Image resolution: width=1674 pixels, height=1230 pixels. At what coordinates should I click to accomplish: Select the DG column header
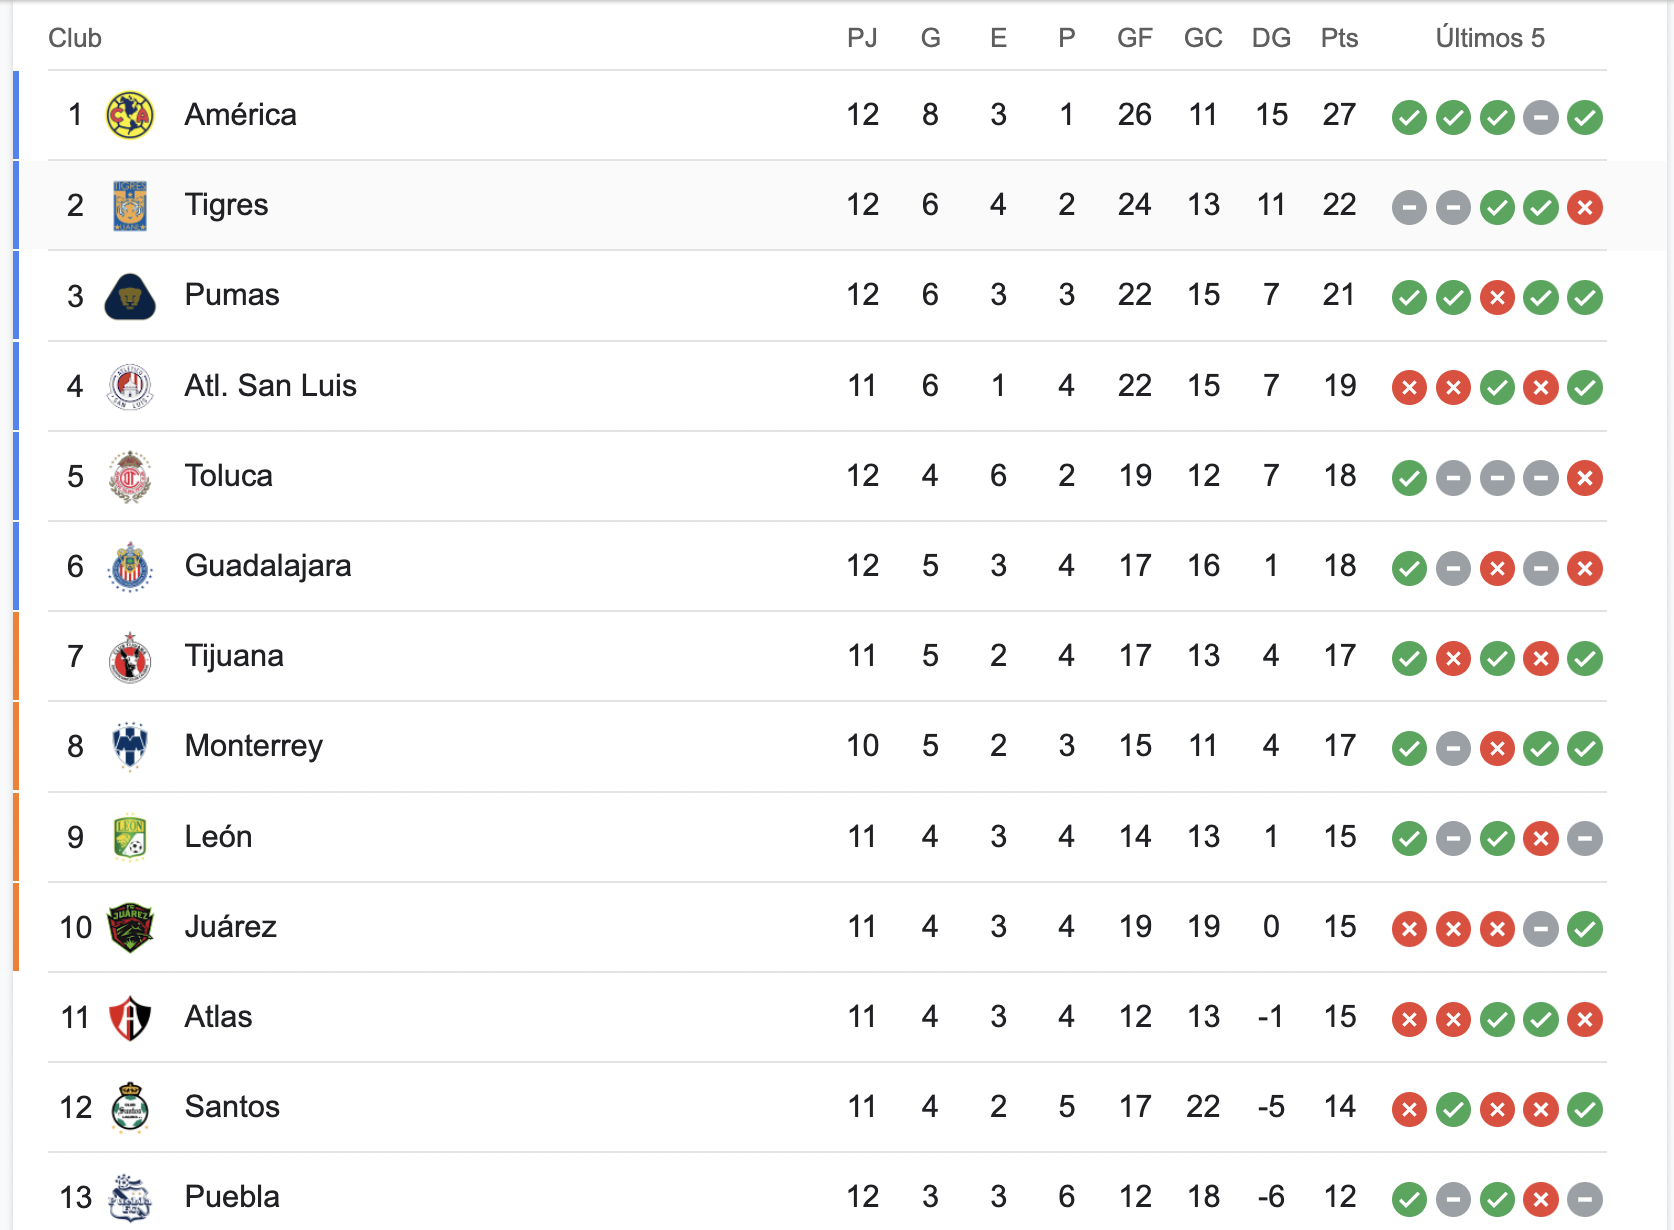point(1271,38)
